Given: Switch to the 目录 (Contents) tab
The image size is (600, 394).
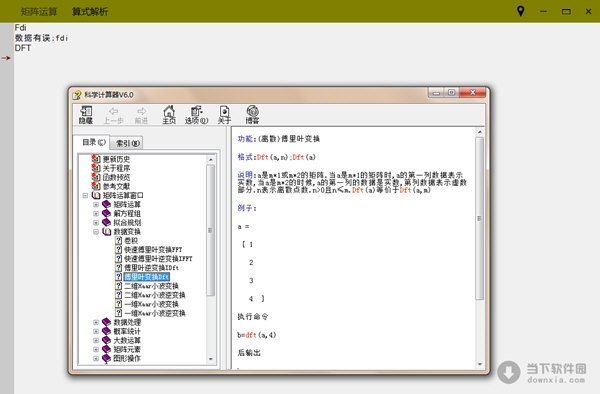Looking at the screenshot, I should point(92,143).
